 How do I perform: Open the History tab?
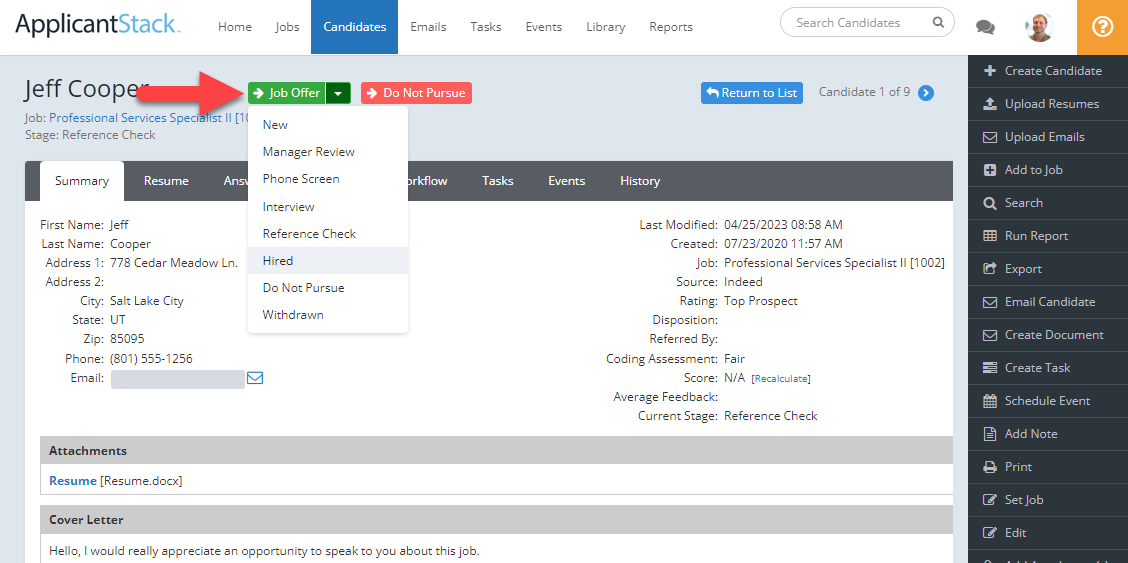[x=639, y=181]
